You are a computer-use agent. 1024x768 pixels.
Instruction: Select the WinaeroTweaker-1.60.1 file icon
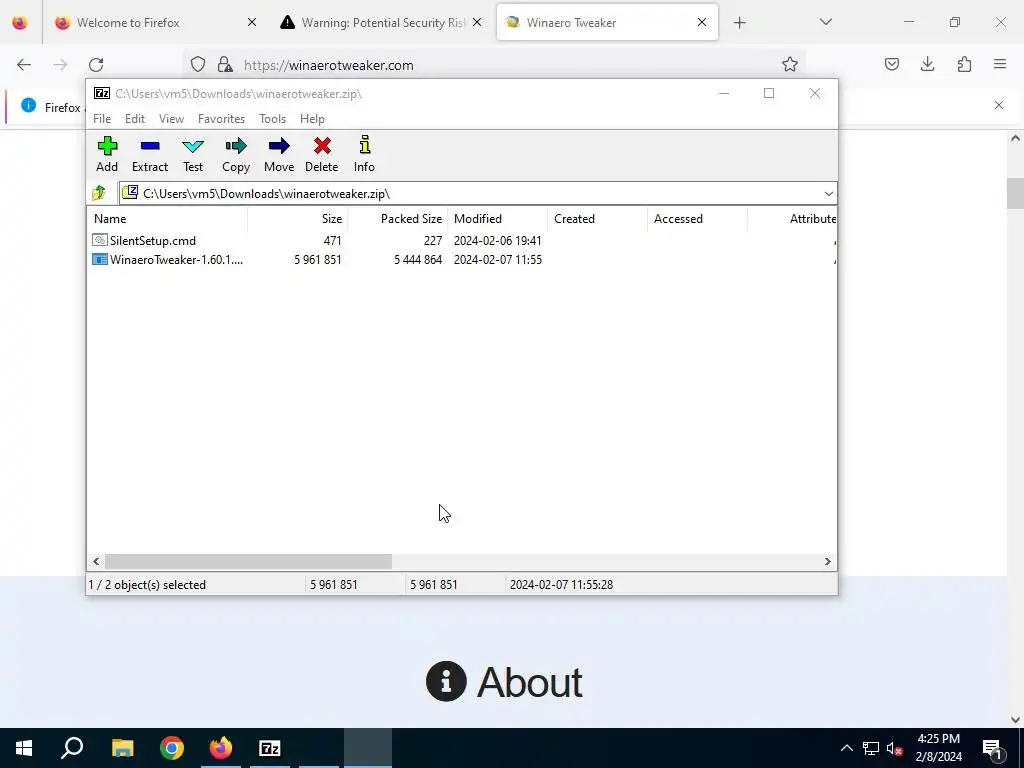99,259
